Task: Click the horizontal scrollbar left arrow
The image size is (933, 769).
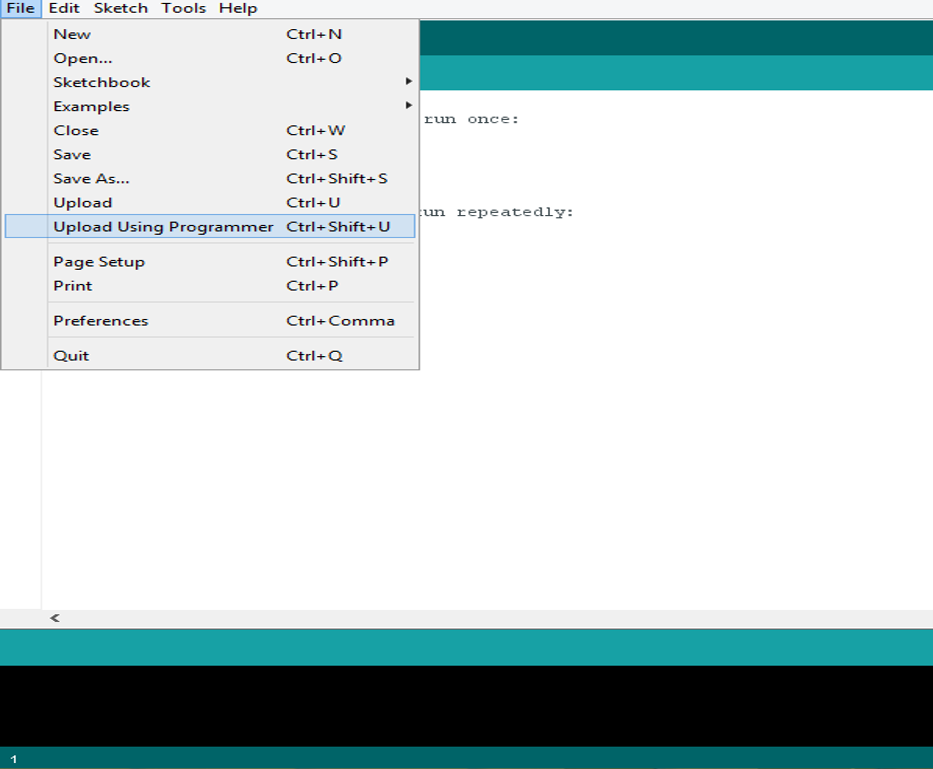Action: (x=55, y=618)
